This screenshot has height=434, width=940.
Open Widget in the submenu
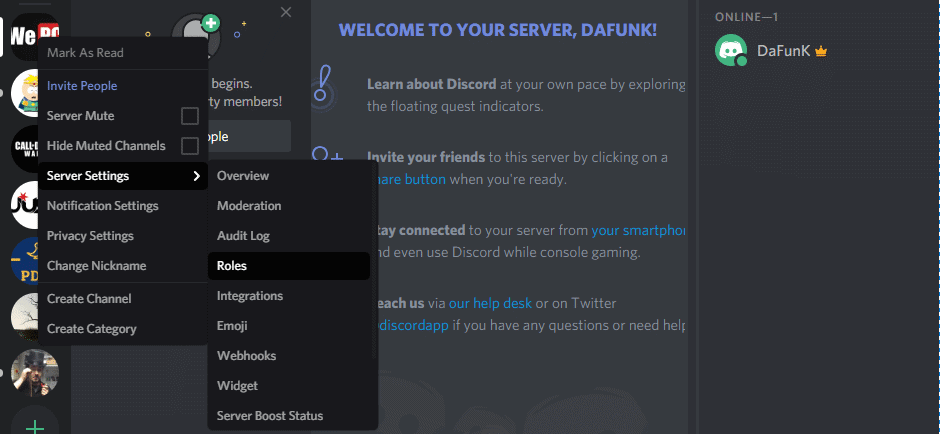[289, 385]
